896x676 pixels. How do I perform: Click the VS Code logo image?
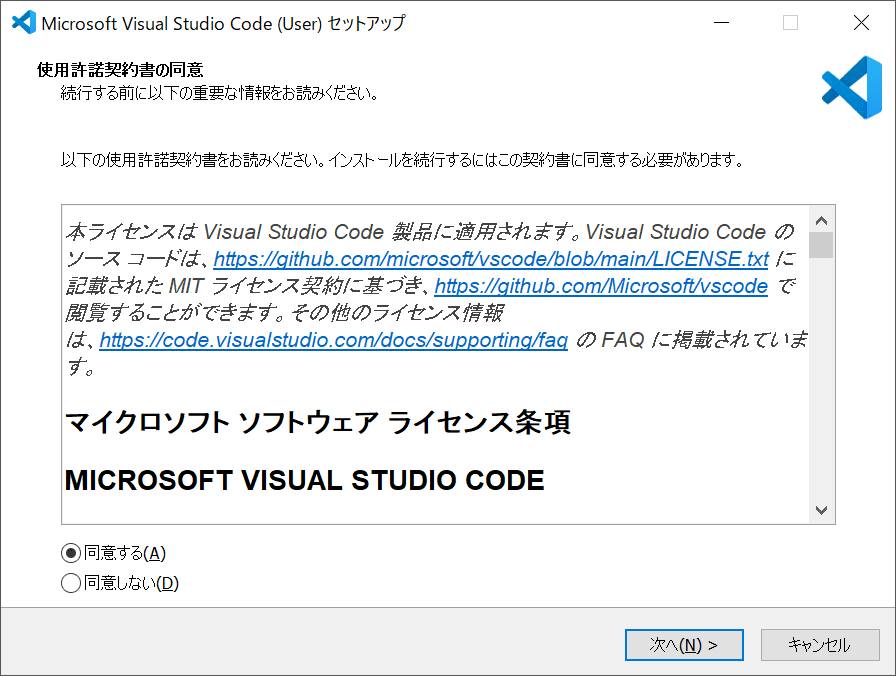tap(851, 88)
